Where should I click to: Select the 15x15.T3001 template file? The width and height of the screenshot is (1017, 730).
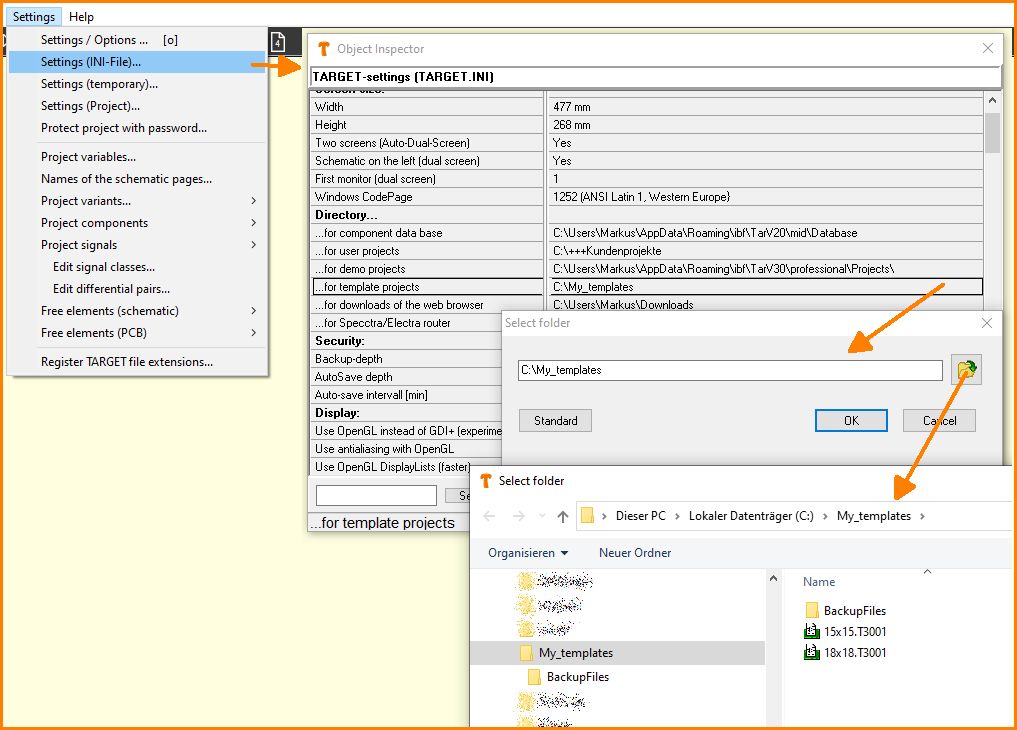tap(855, 631)
